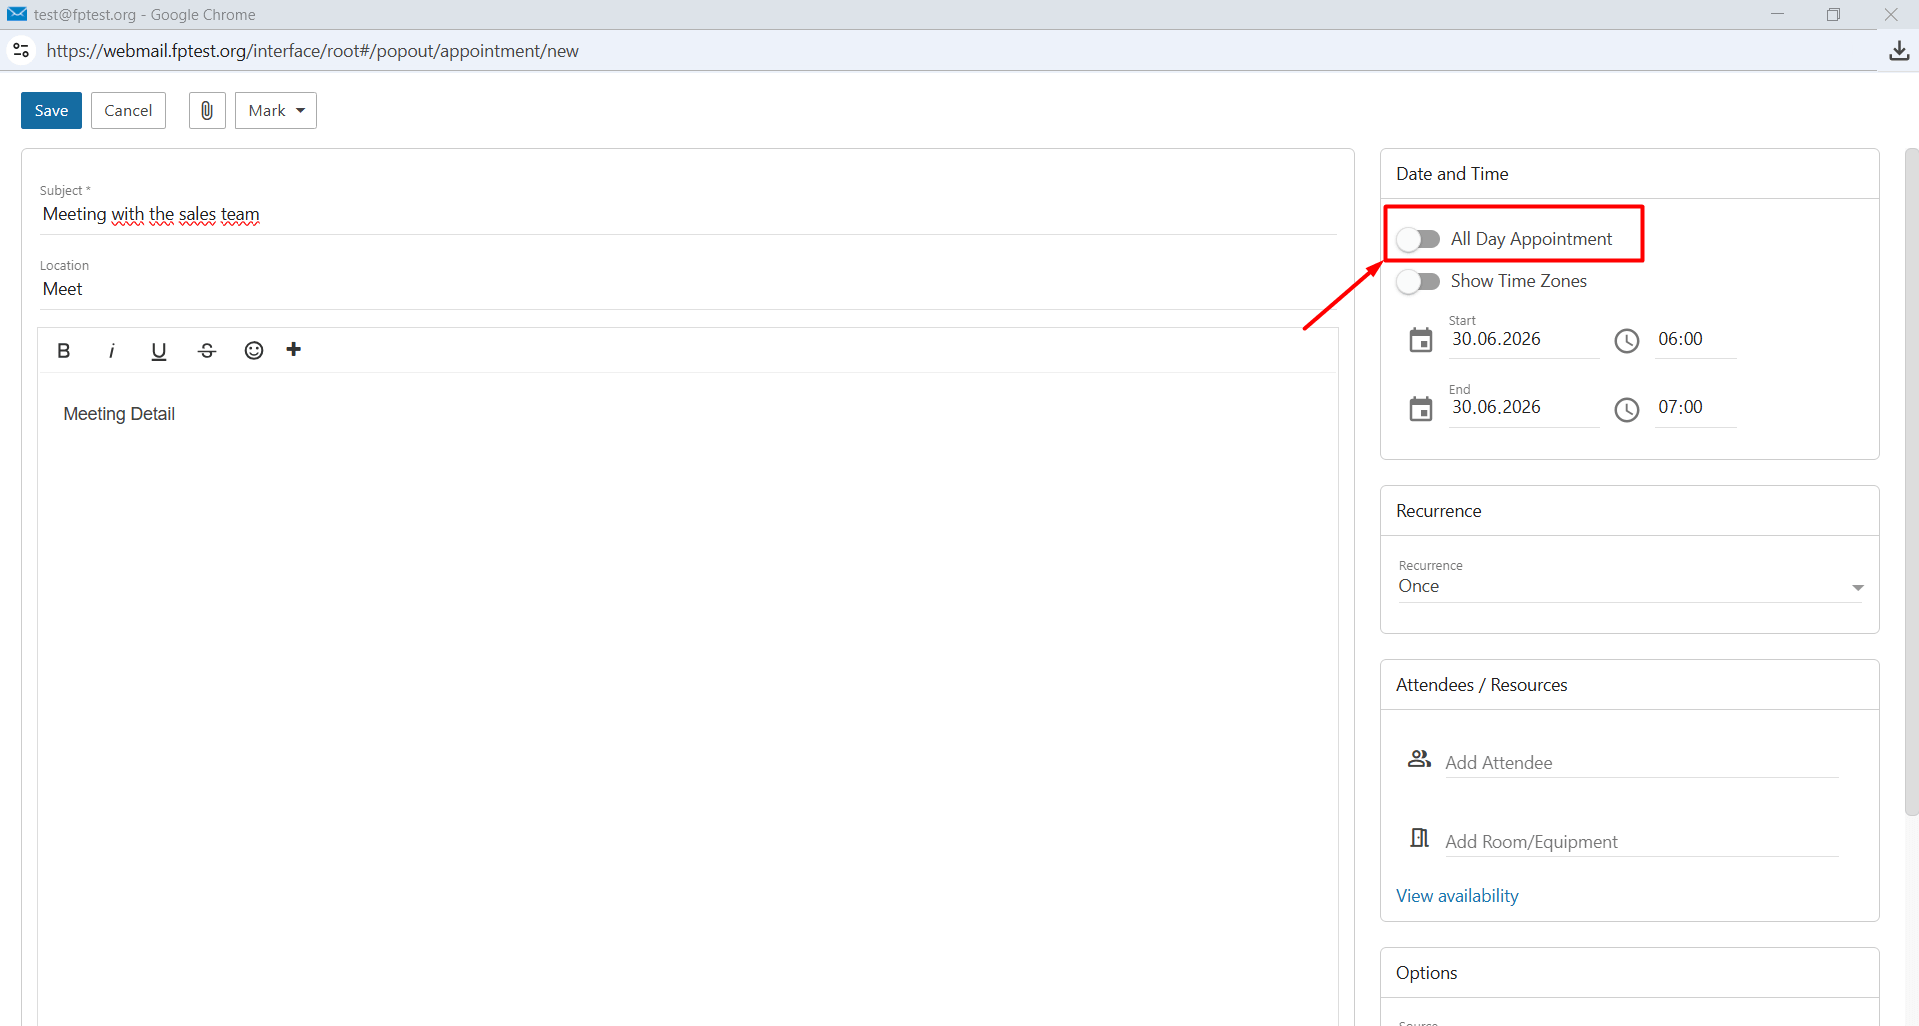This screenshot has width=1919, height=1026.
Task: Click the Chrome download icon
Action: pos(1899,51)
